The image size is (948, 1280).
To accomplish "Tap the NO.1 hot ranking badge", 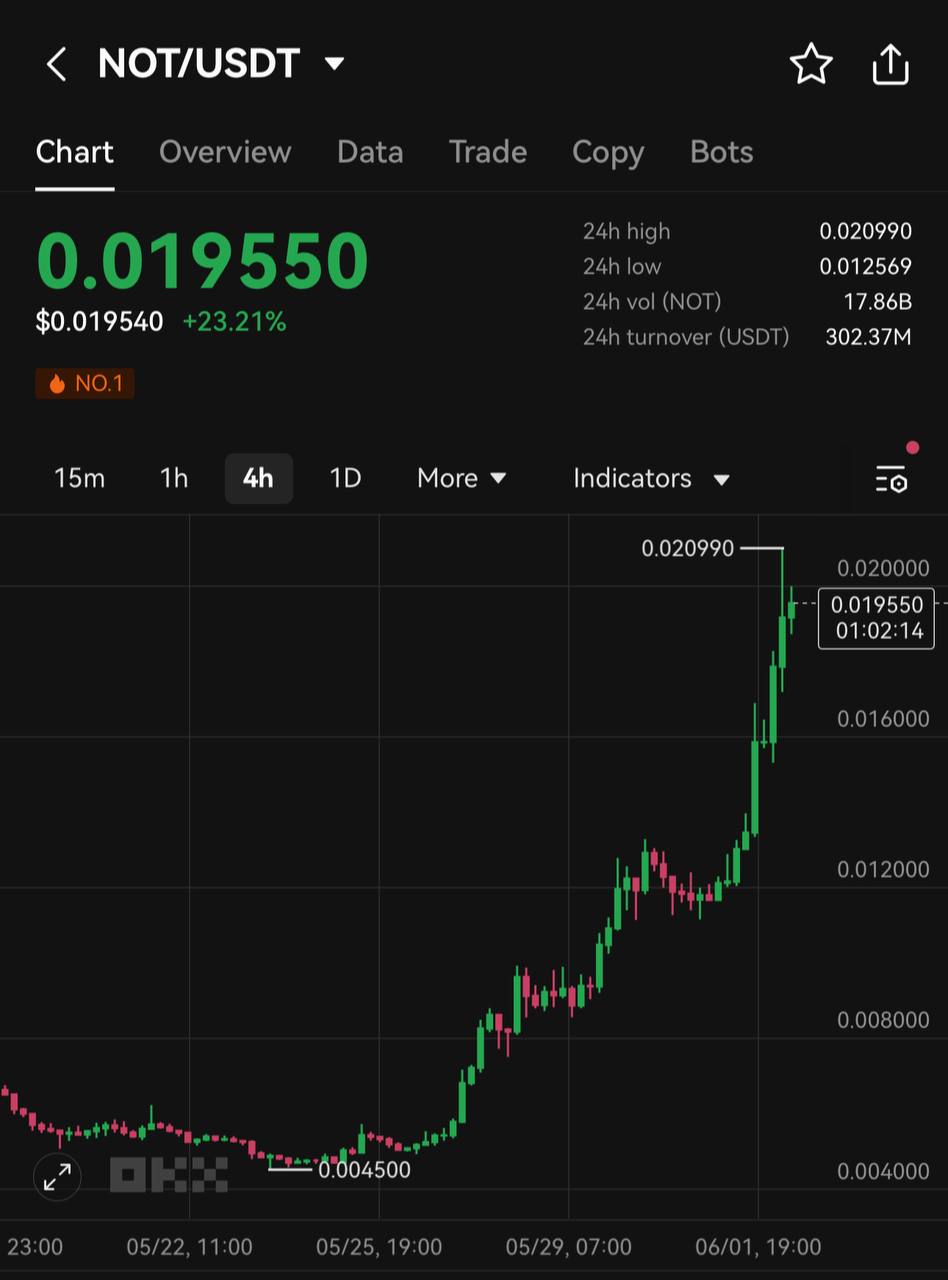I will pyautogui.click(x=85, y=383).
